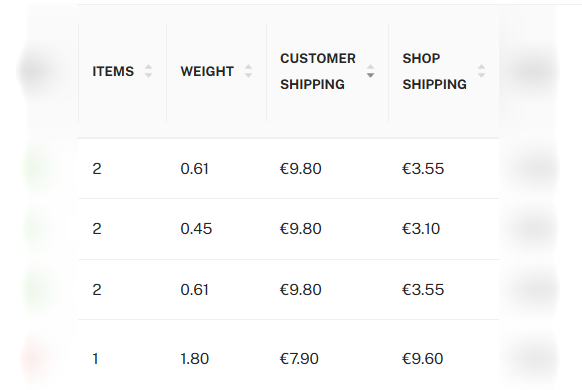Viewport: 582px width, 390px height.
Task: Click the 0.45 weight cell
Action: click(x=196, y=229)
